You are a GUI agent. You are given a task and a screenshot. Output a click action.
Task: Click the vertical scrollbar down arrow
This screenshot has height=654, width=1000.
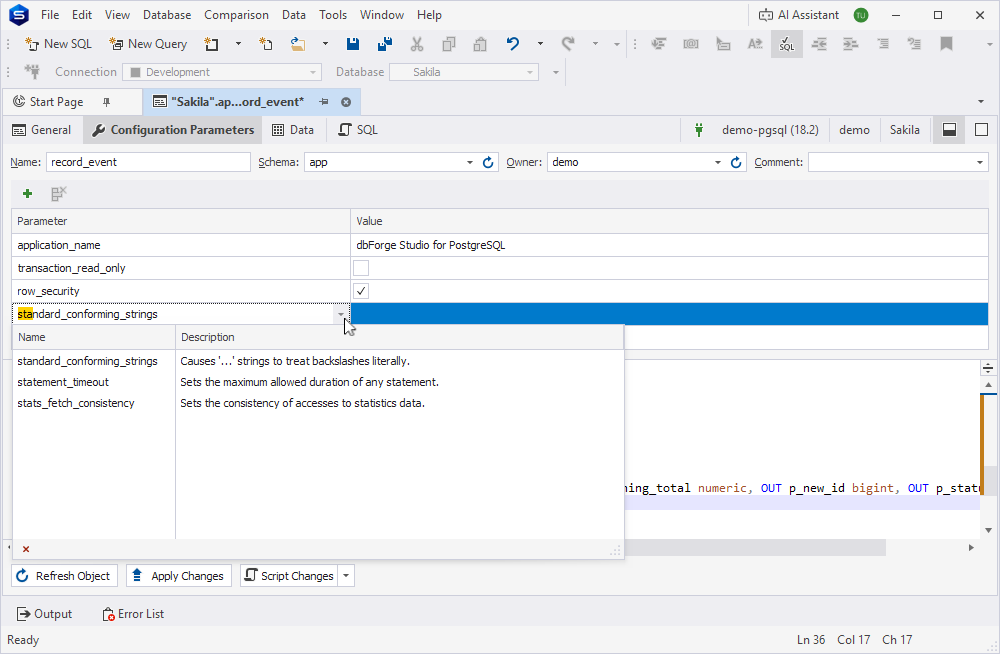pos(988,530)
